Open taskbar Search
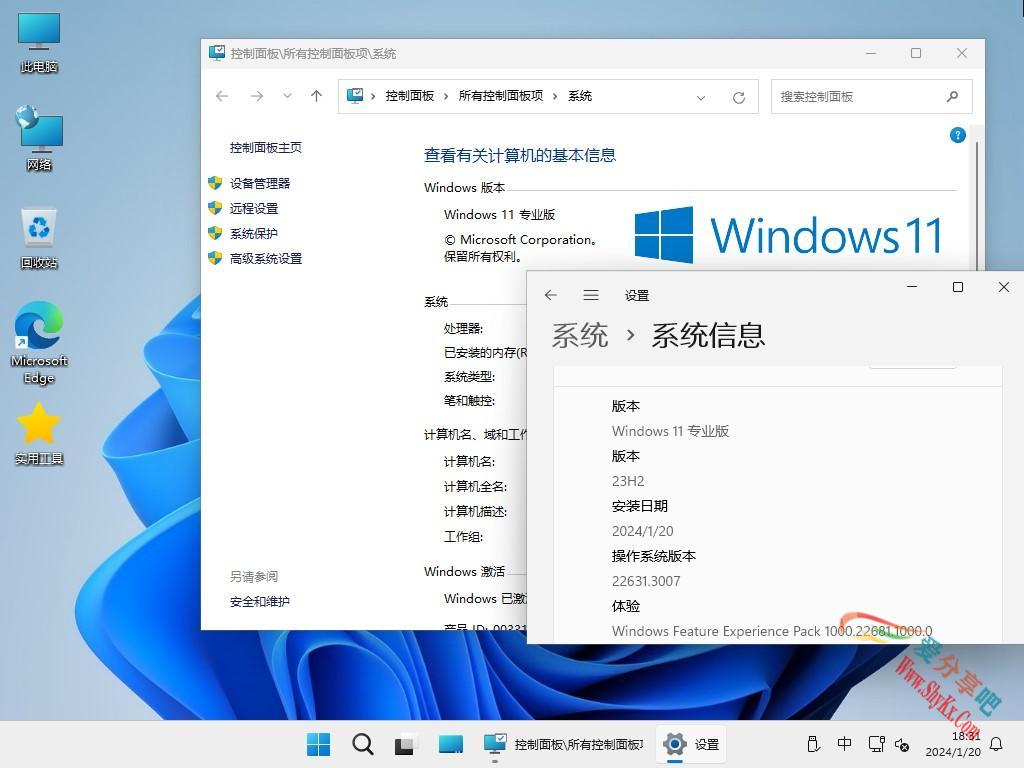The image size is (1024, 768). (x=362, y=744)
